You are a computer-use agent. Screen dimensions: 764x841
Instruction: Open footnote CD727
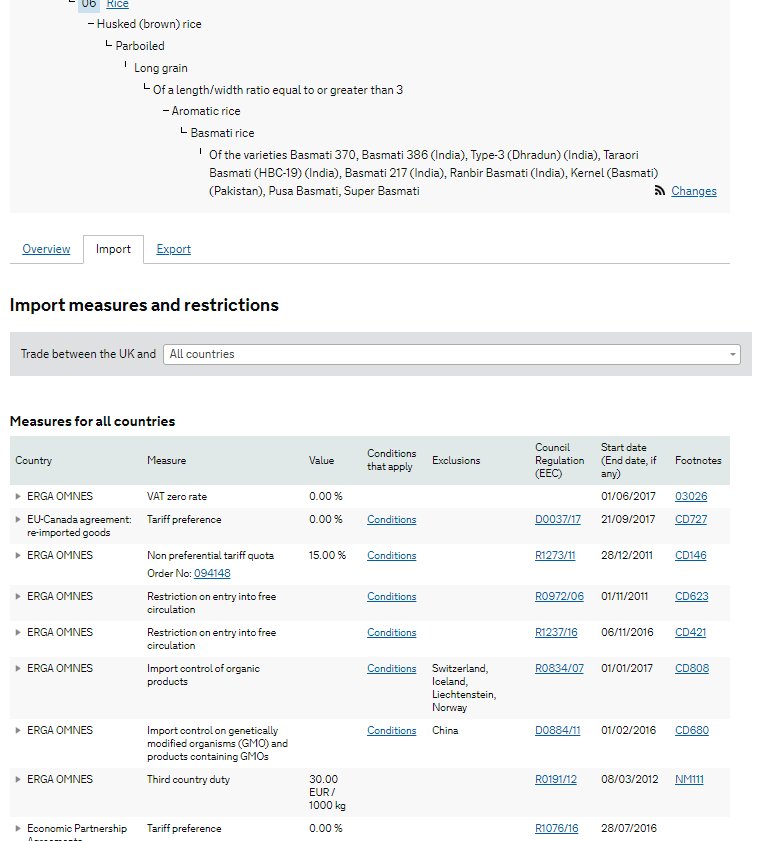click(691, 519)
